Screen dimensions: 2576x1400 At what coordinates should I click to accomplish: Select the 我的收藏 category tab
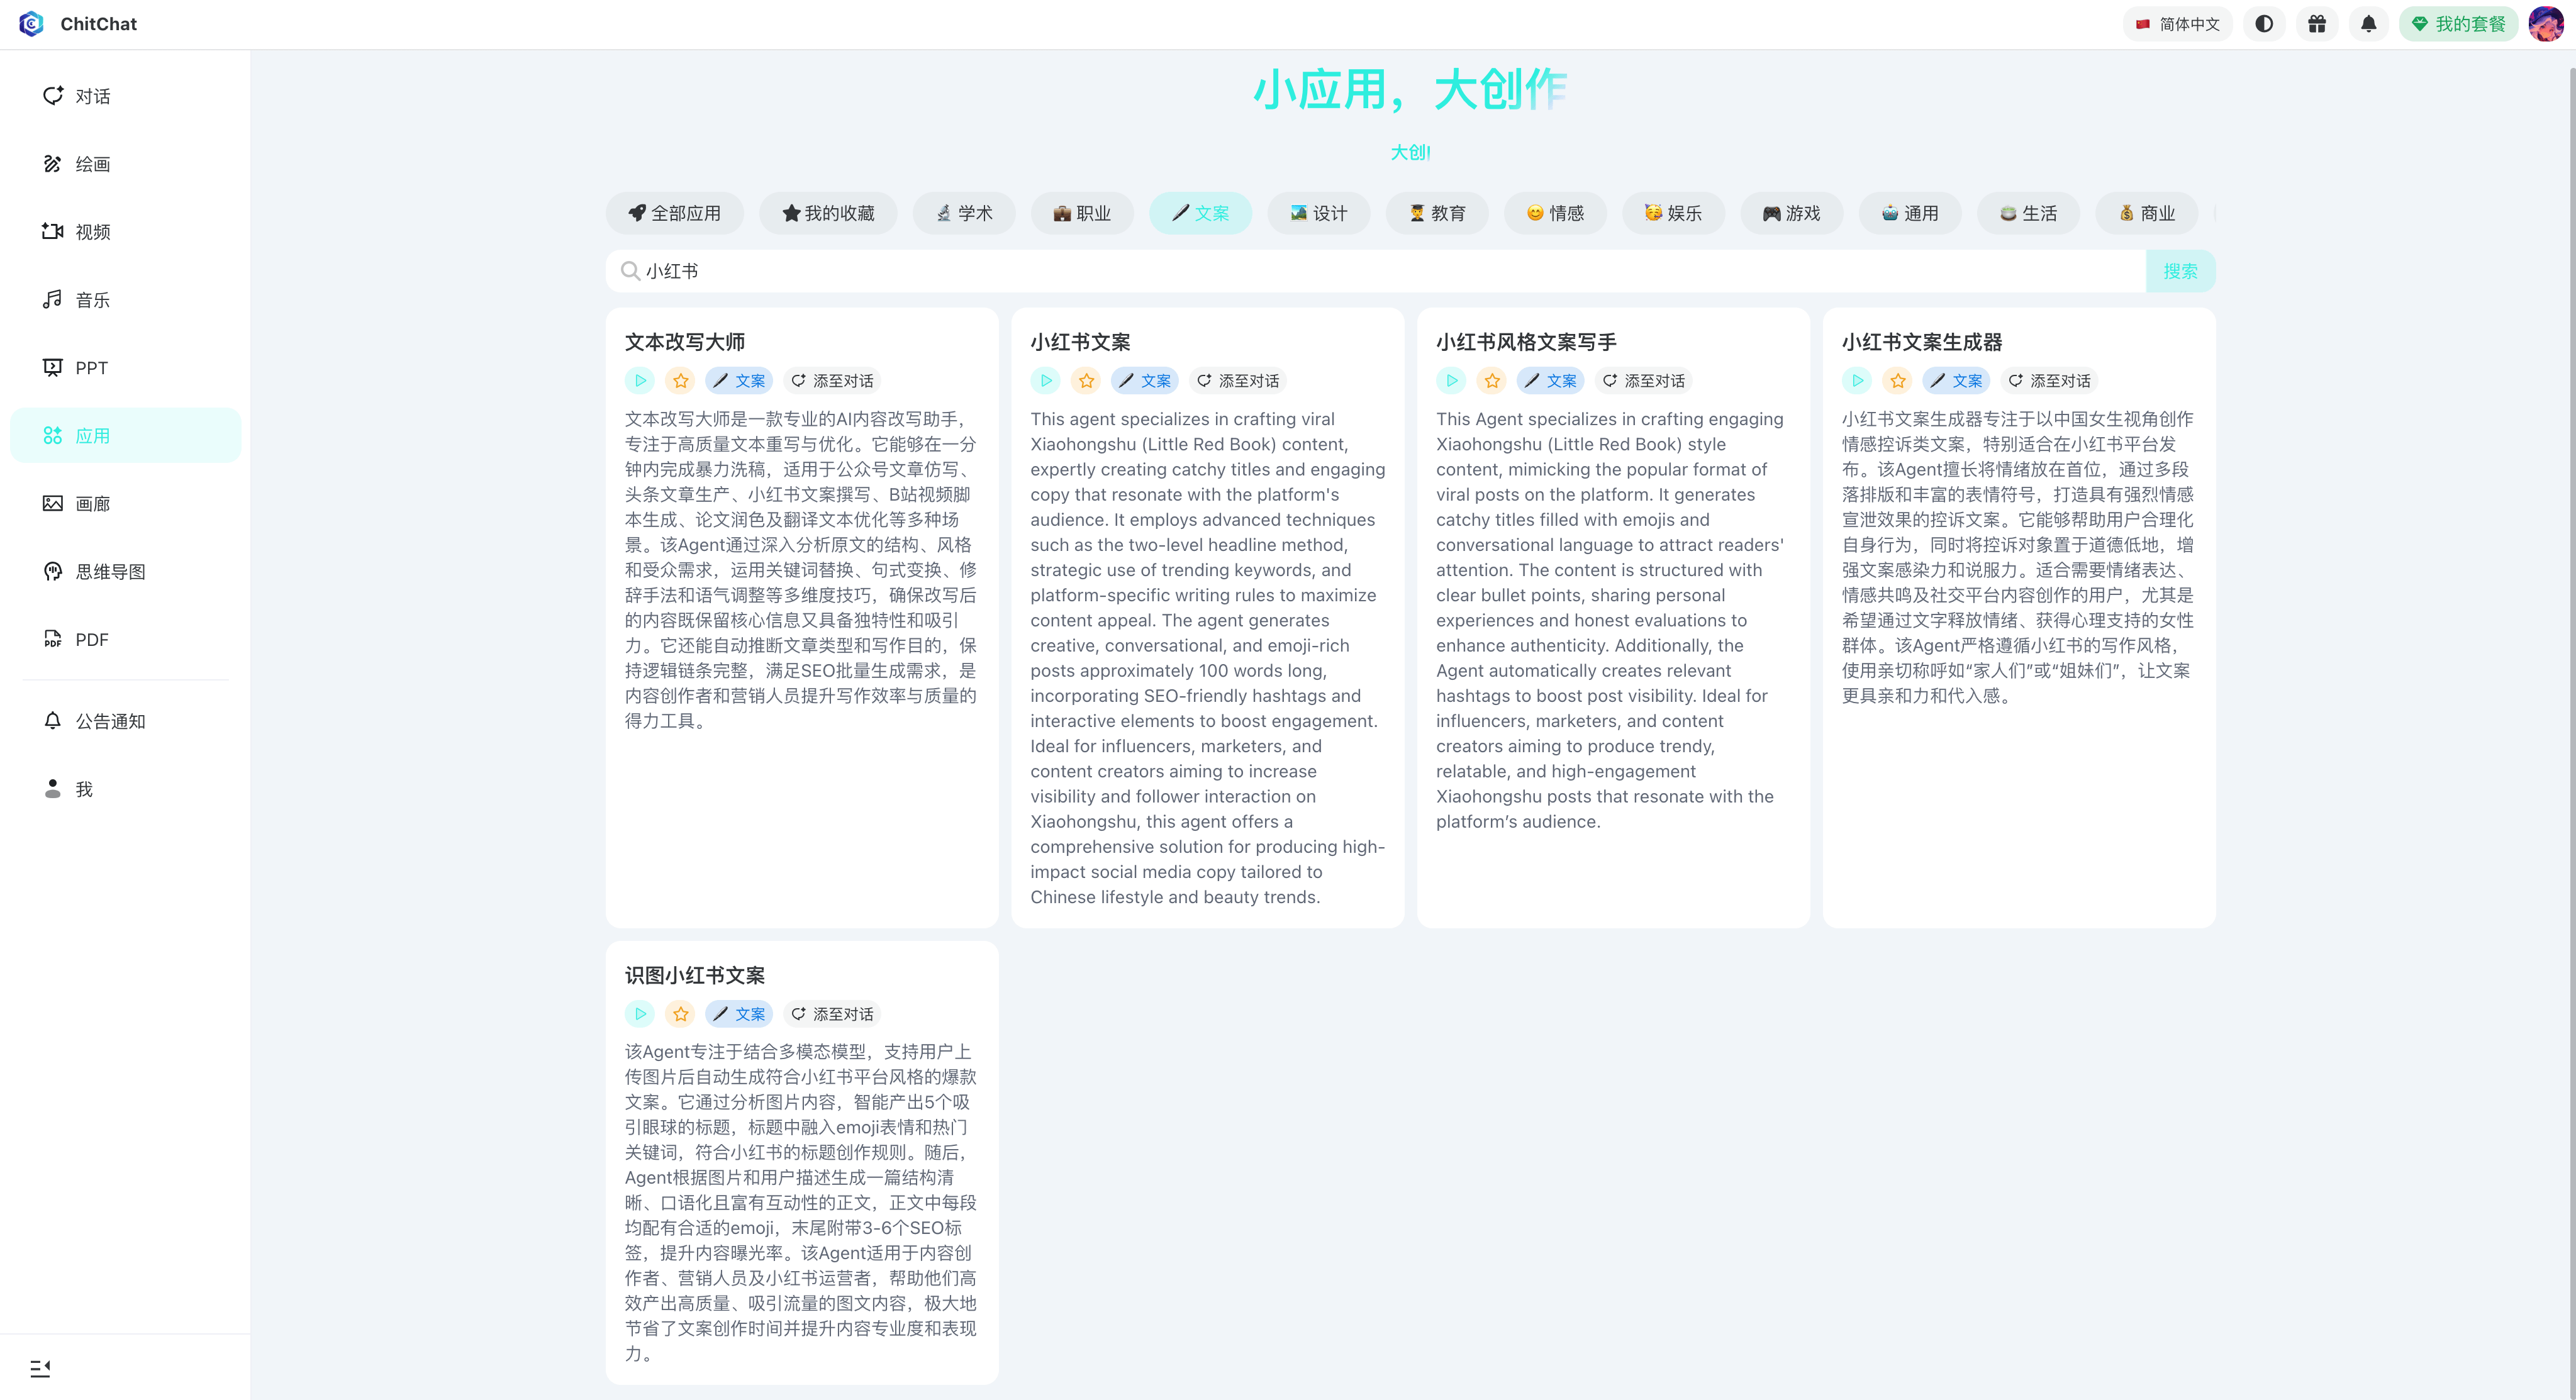tap(828, 213)
